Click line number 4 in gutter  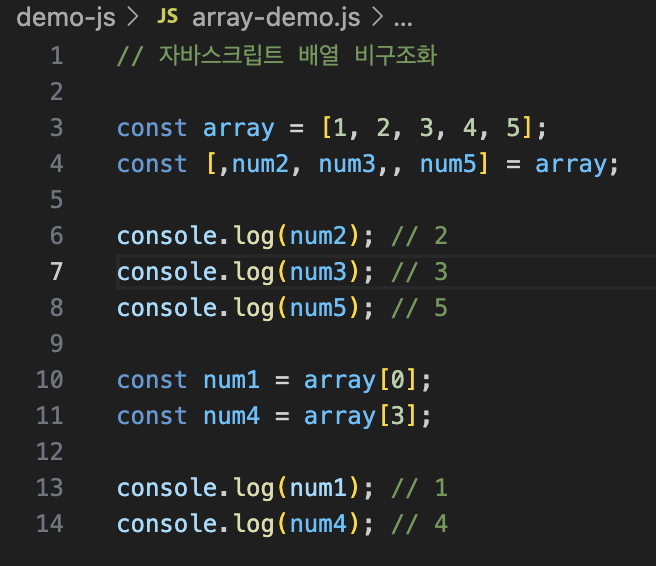click(x=56, y=164)
